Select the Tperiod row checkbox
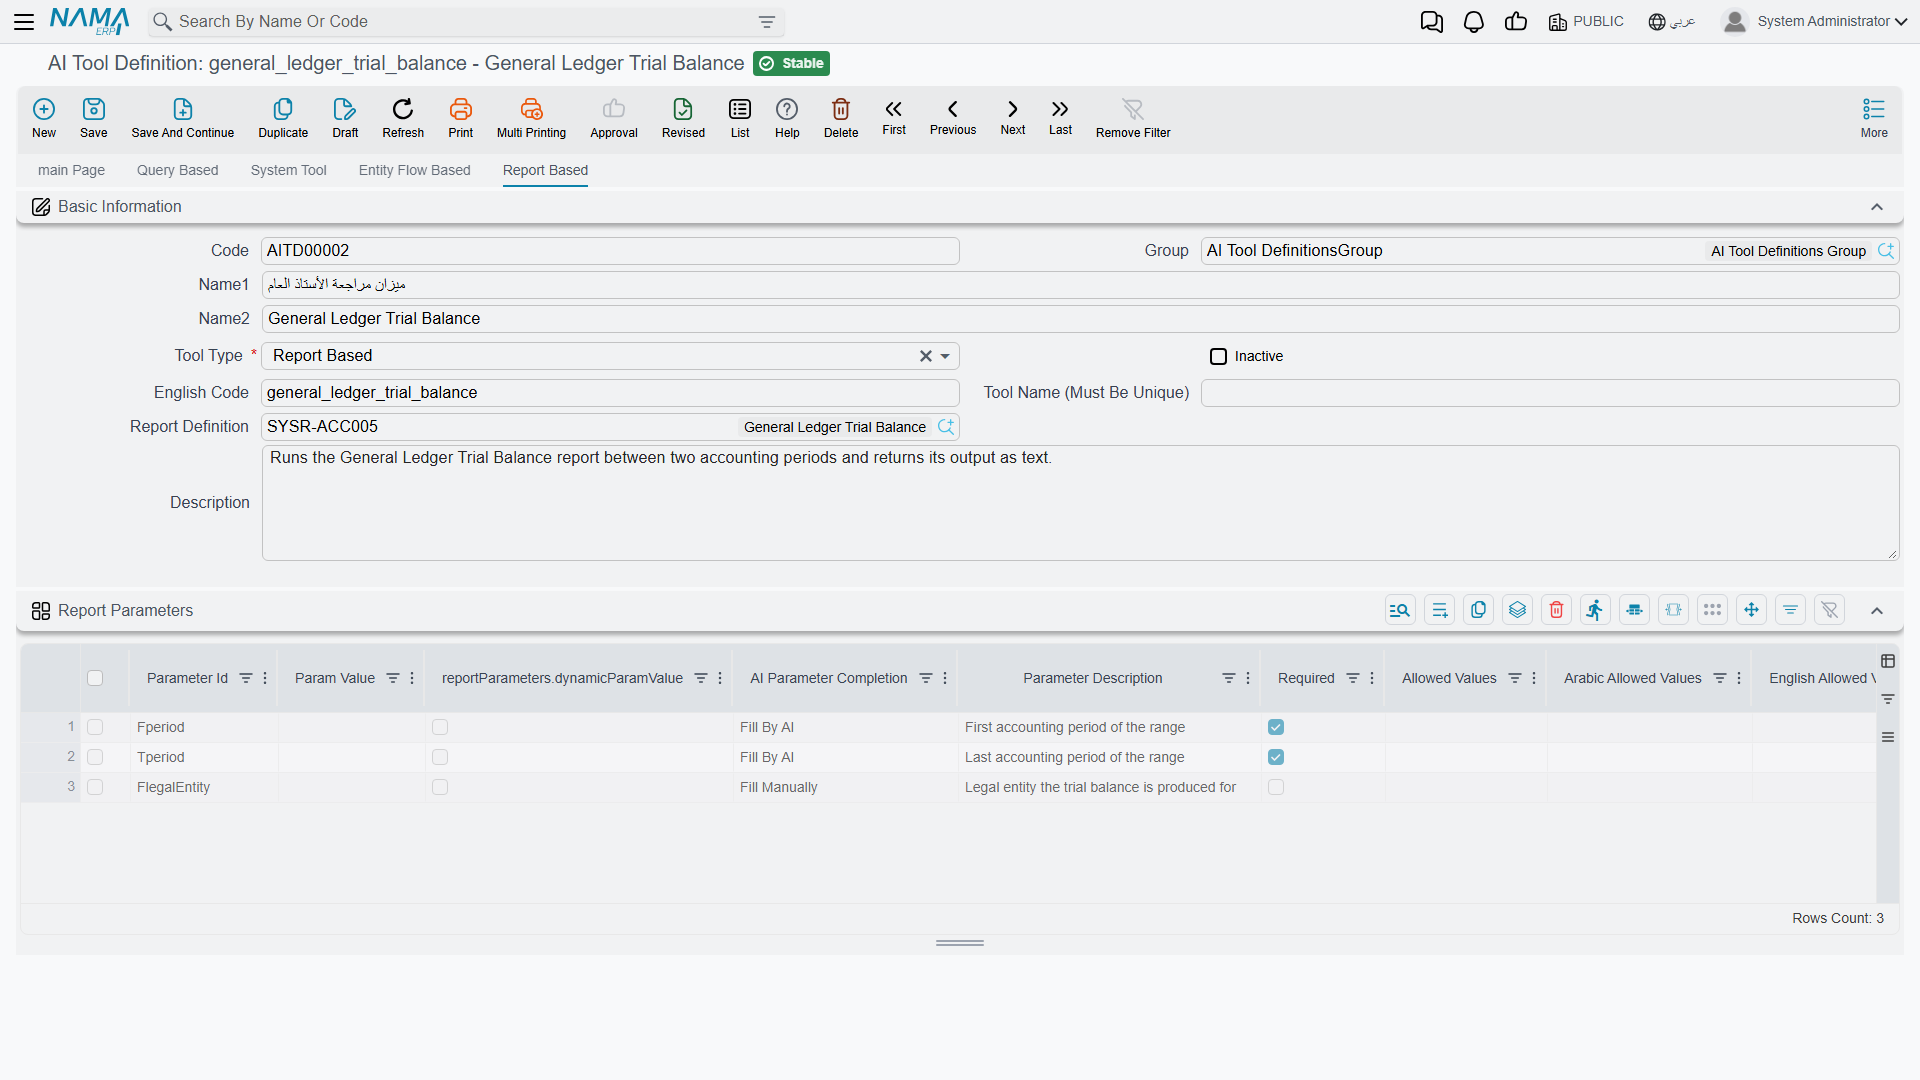 95,757
